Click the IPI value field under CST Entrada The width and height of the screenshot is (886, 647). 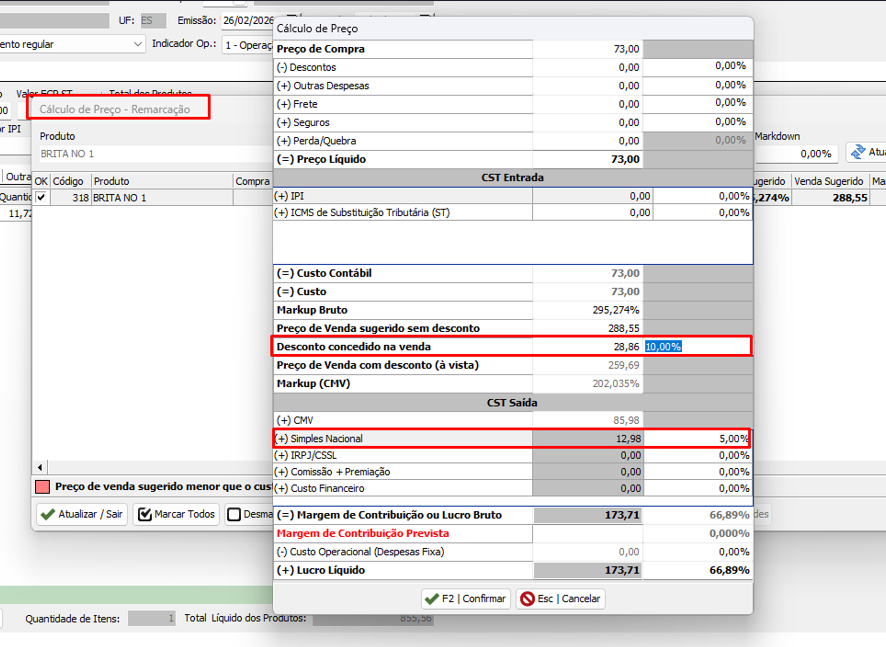click(x=594, y=196)
